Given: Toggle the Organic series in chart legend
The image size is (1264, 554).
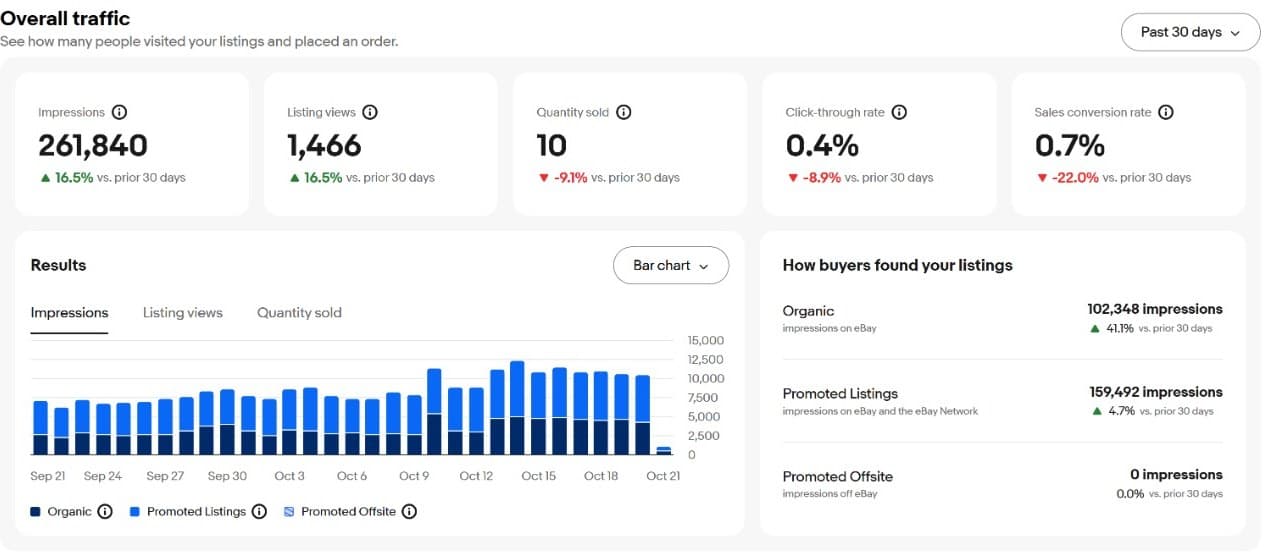Looking at the screenshot, I should (61, 512).
